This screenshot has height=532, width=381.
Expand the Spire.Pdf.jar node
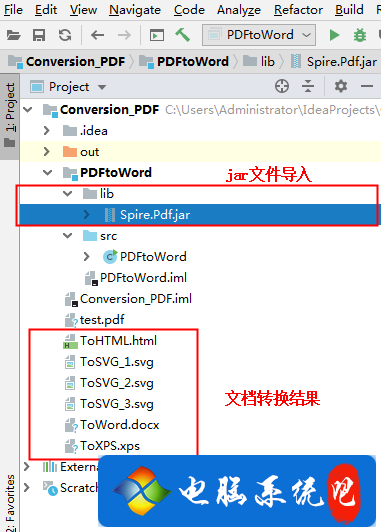tap(87, 215)
